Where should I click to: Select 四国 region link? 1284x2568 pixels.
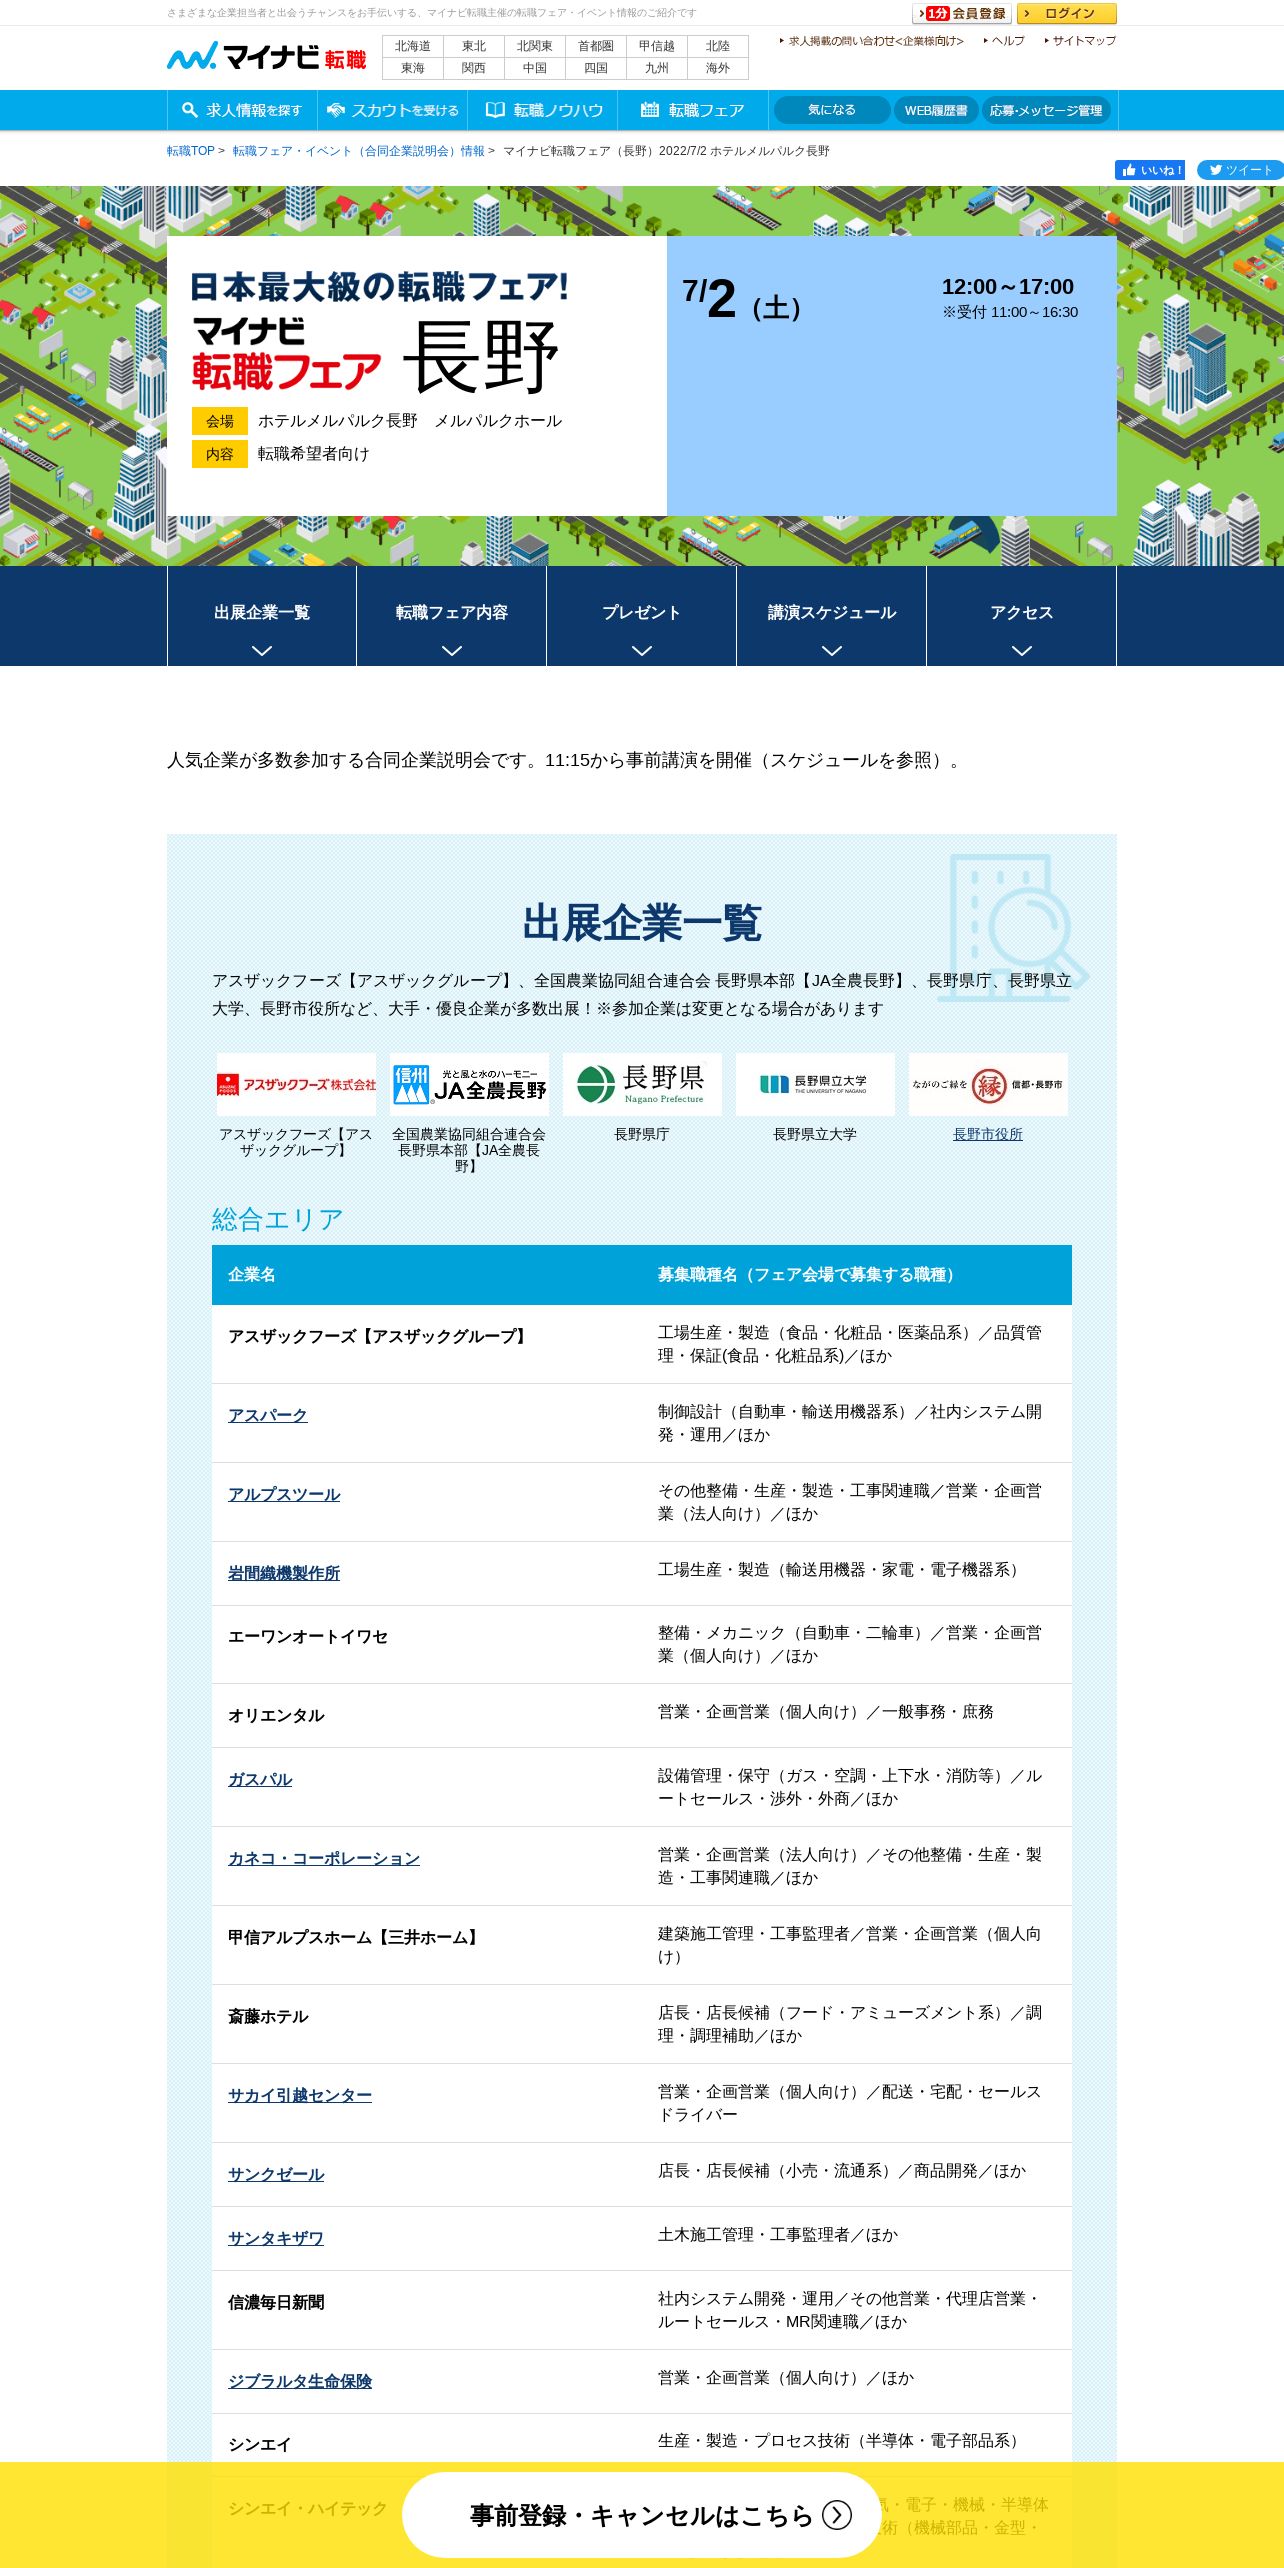(x=596, y=68)
